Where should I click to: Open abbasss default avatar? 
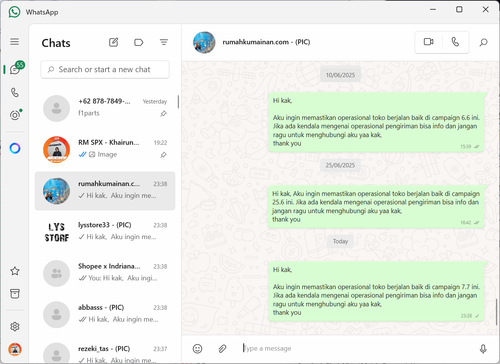click(x=56, y=315)
